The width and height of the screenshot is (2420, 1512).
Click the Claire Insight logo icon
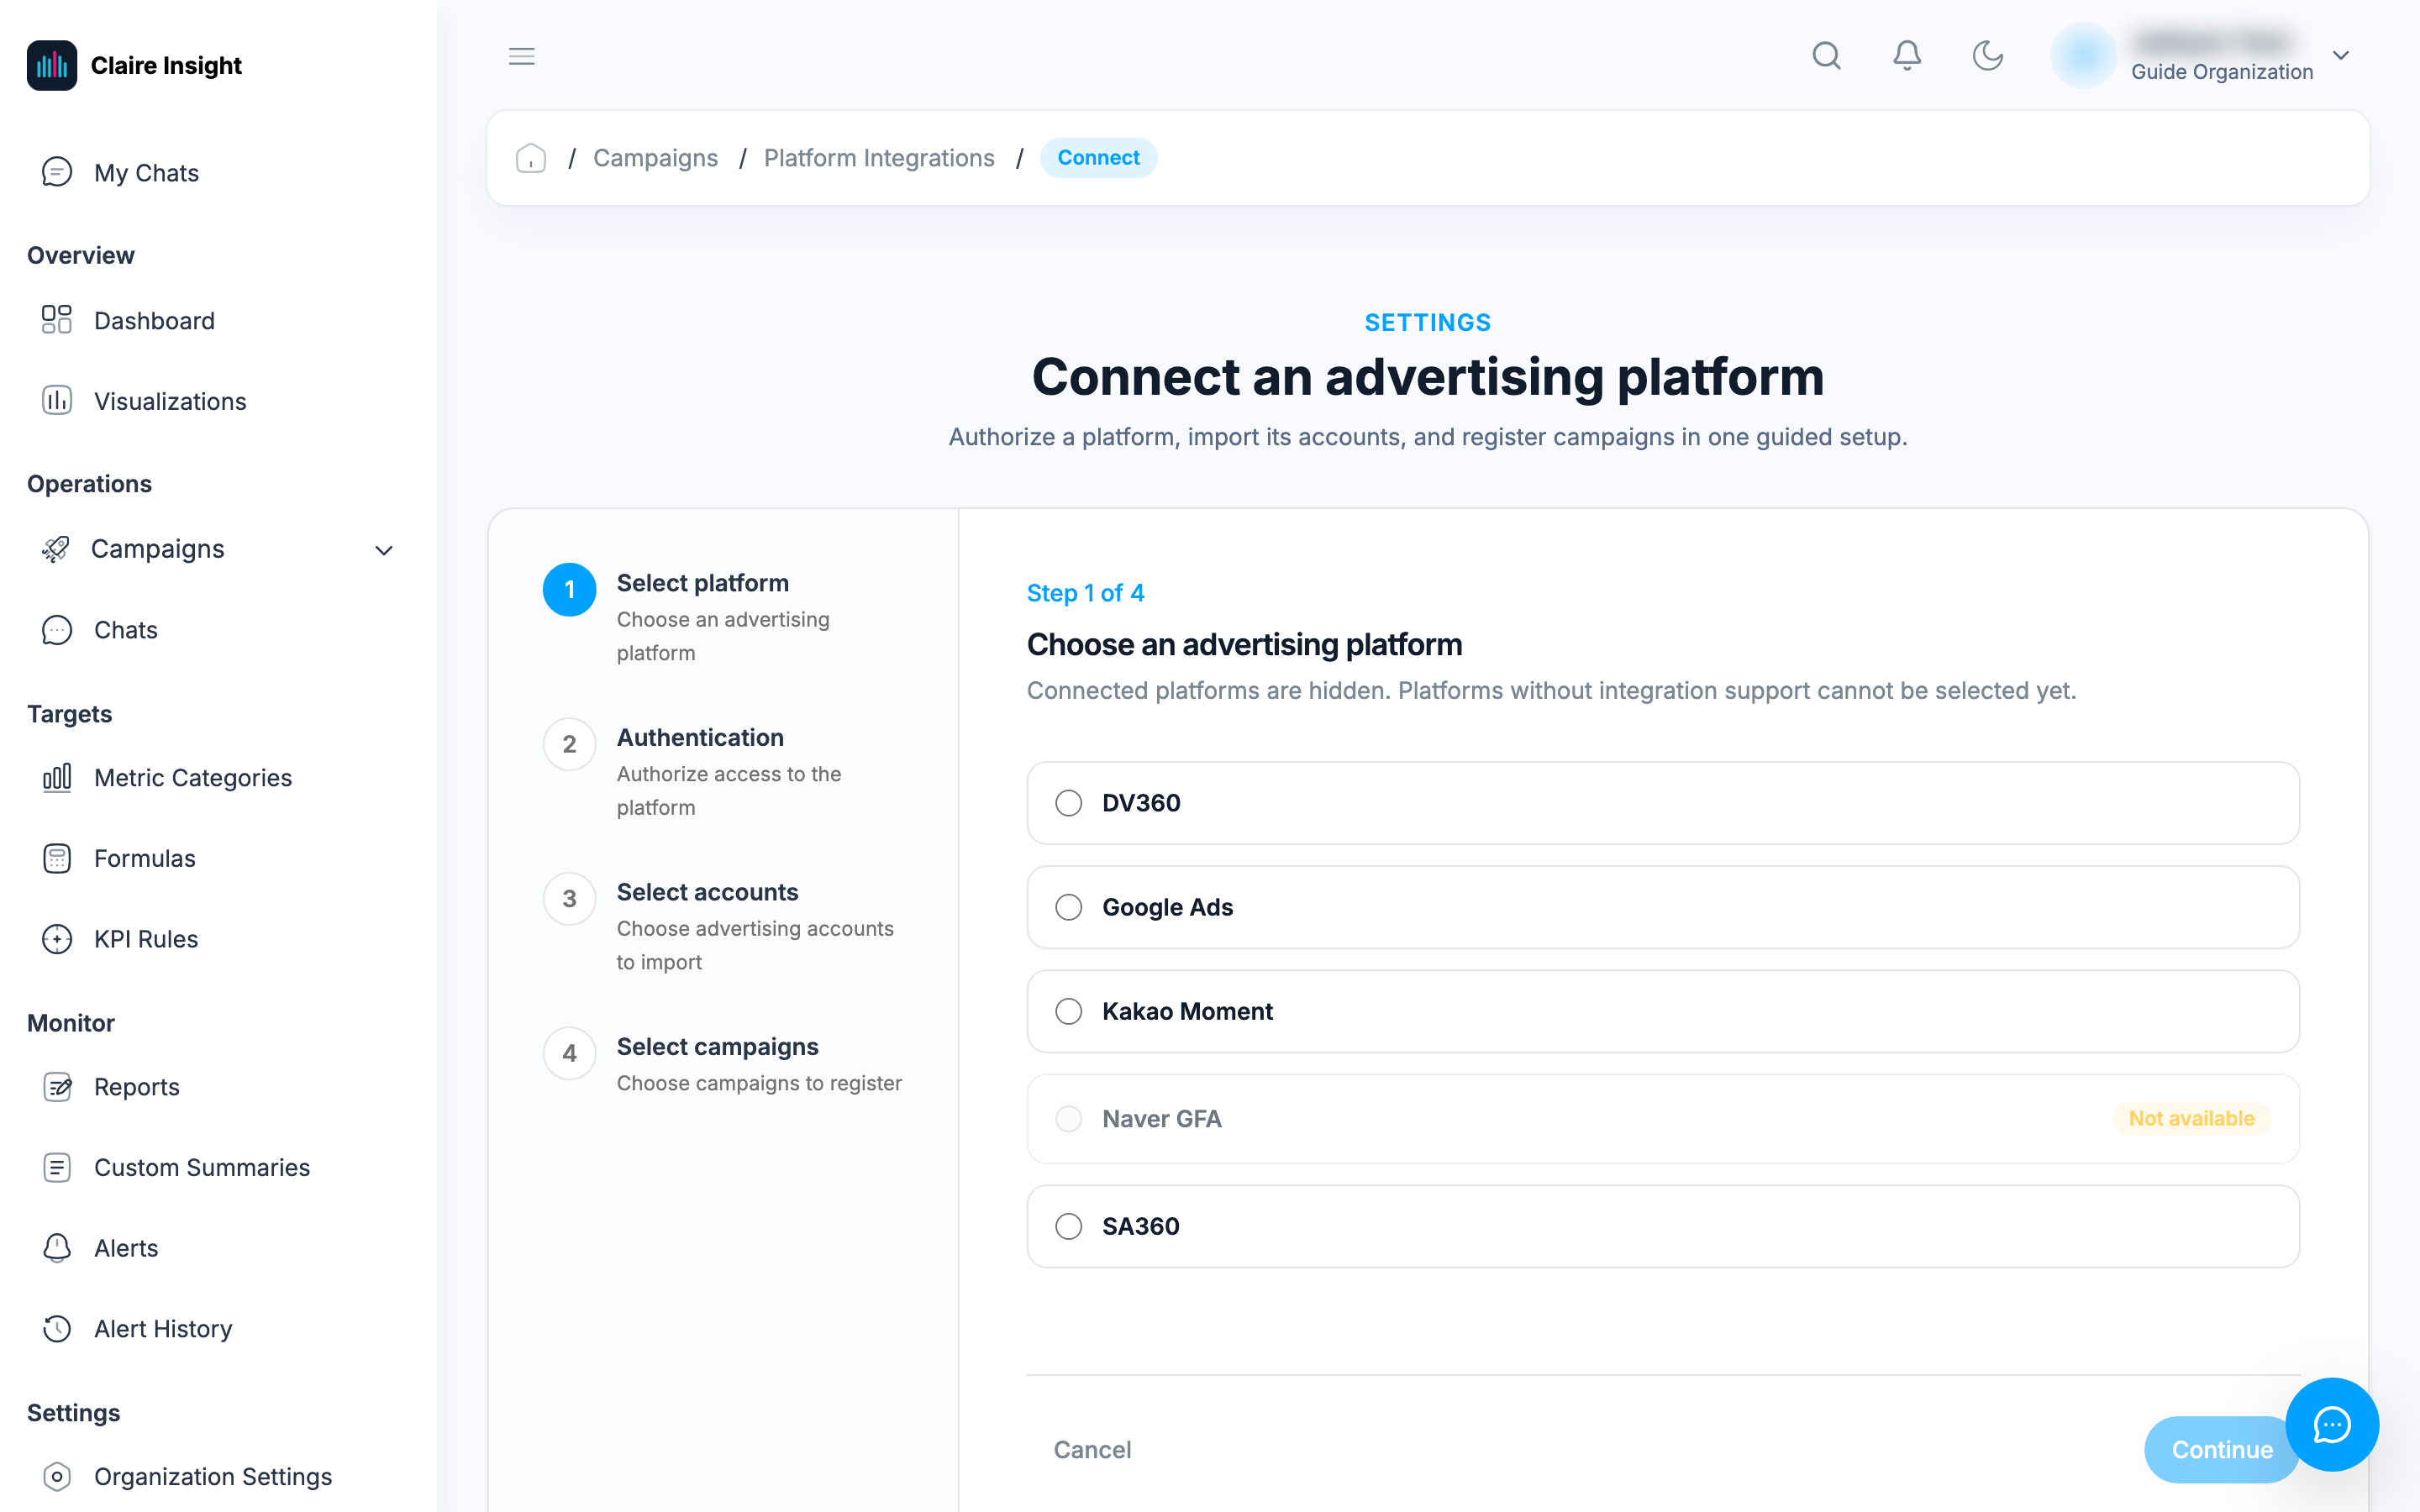tap(52, 65)
